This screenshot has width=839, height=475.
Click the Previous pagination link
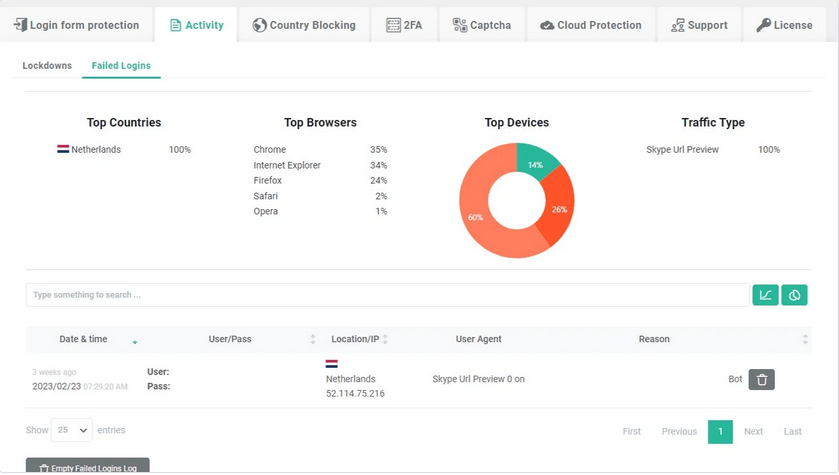(679, 432)
